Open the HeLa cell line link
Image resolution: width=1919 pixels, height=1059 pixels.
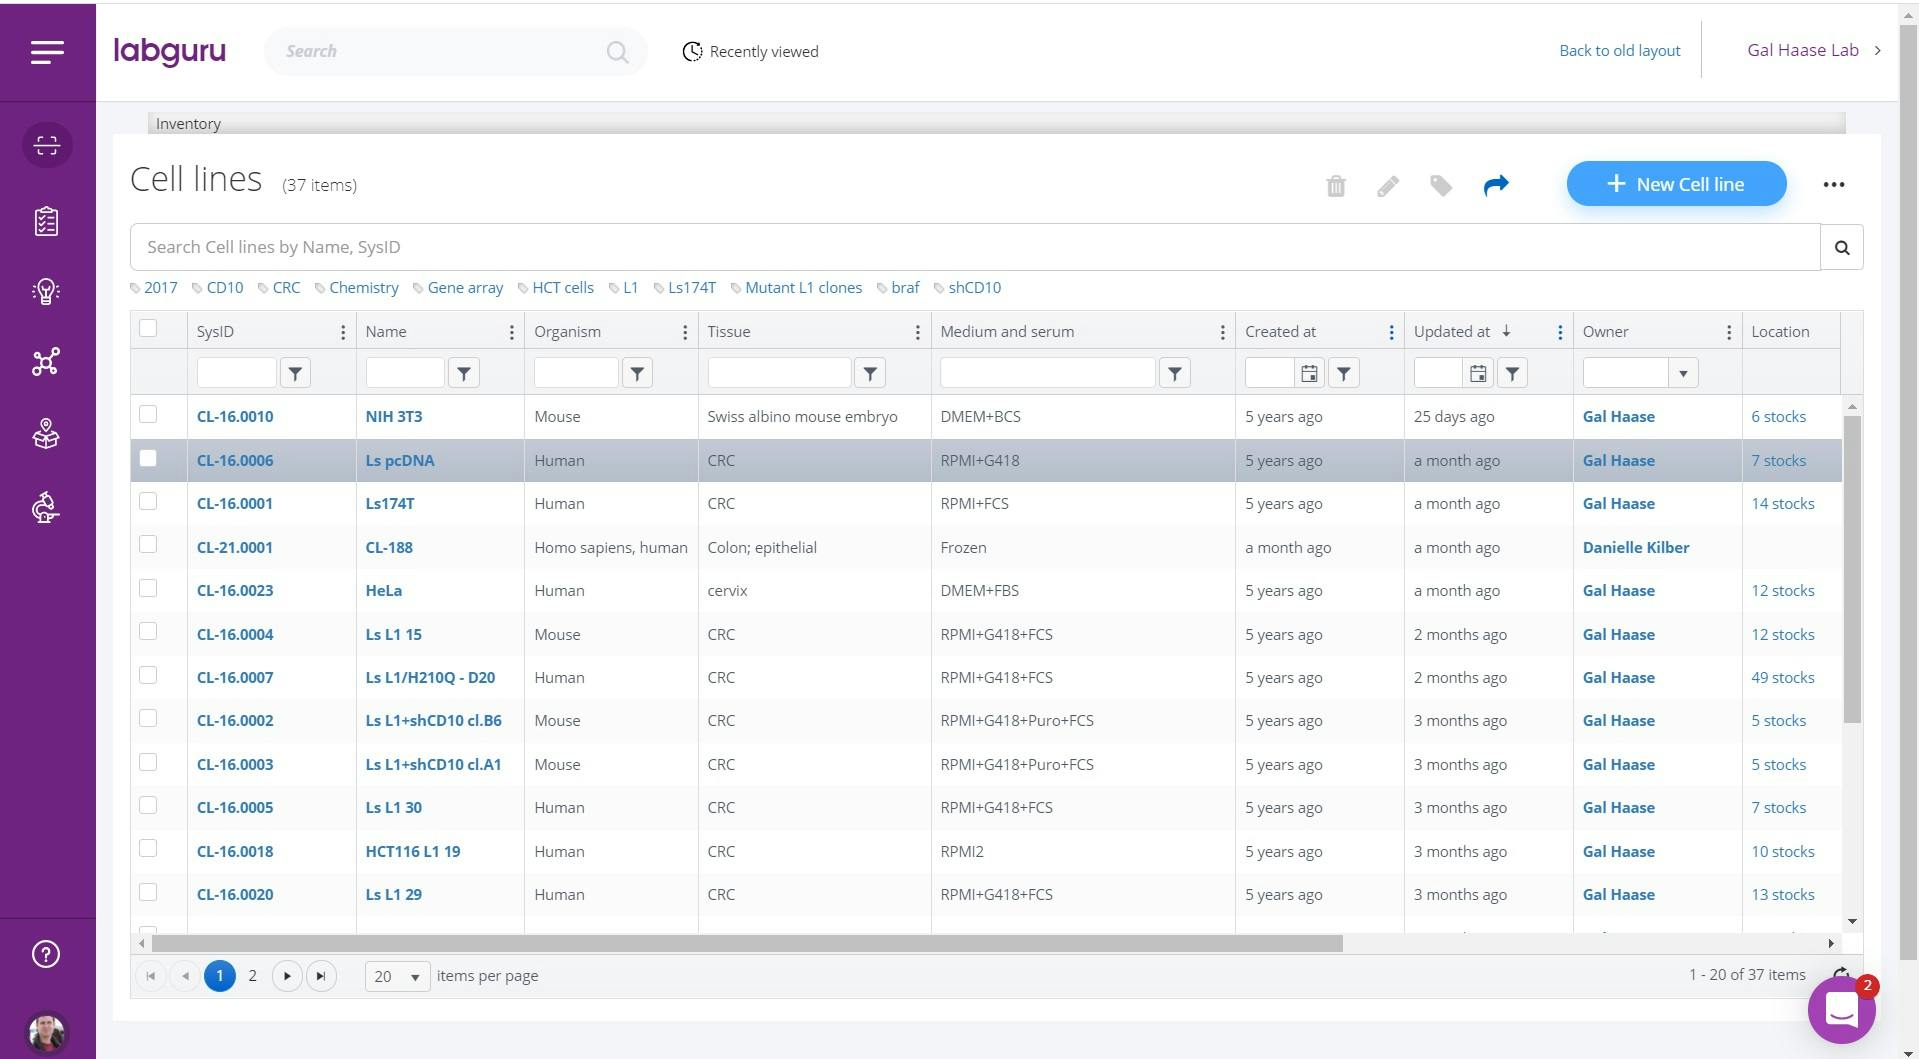384,590
